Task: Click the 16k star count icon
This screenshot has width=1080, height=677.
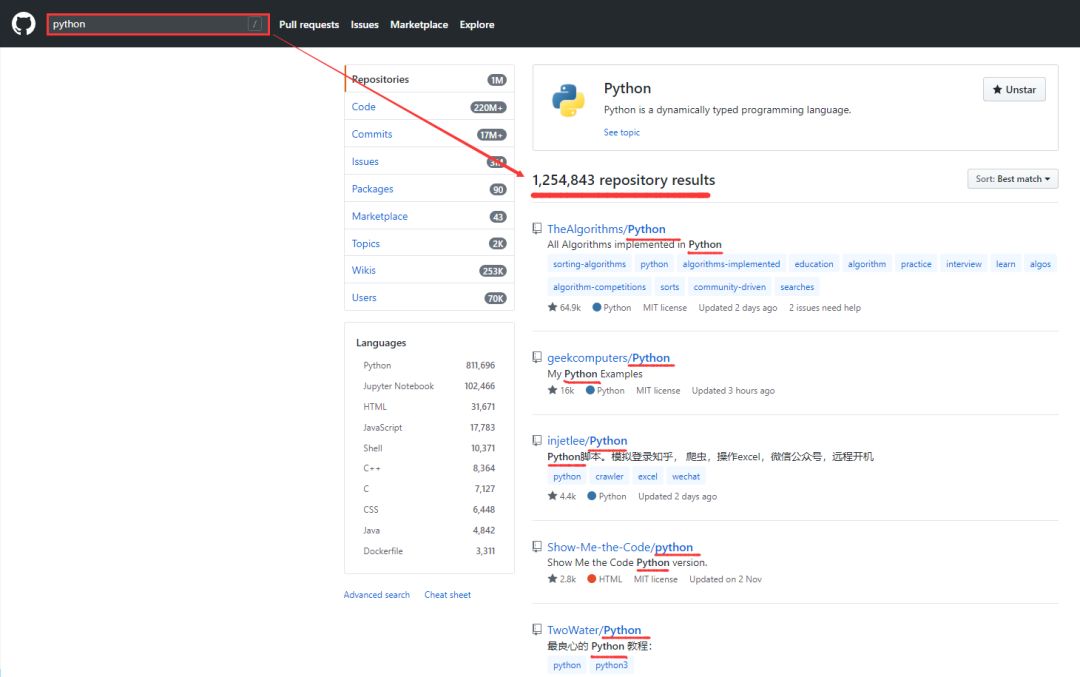Action: pos(552,390)
